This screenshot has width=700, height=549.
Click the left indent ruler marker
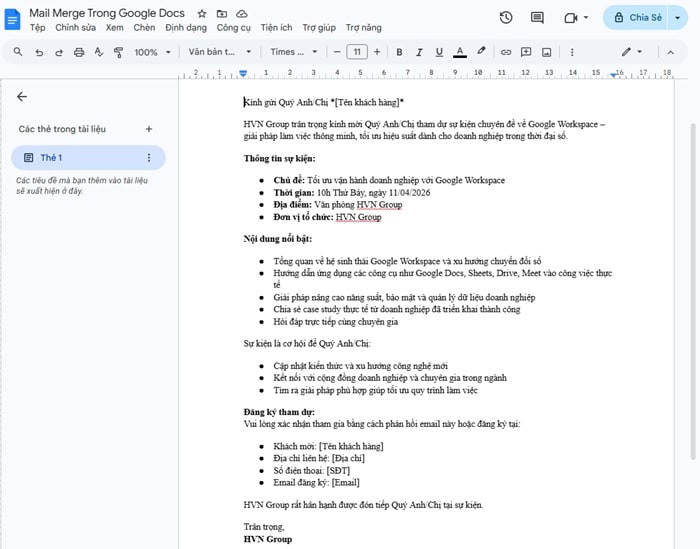pyautogui.click(x=243, y=73)
